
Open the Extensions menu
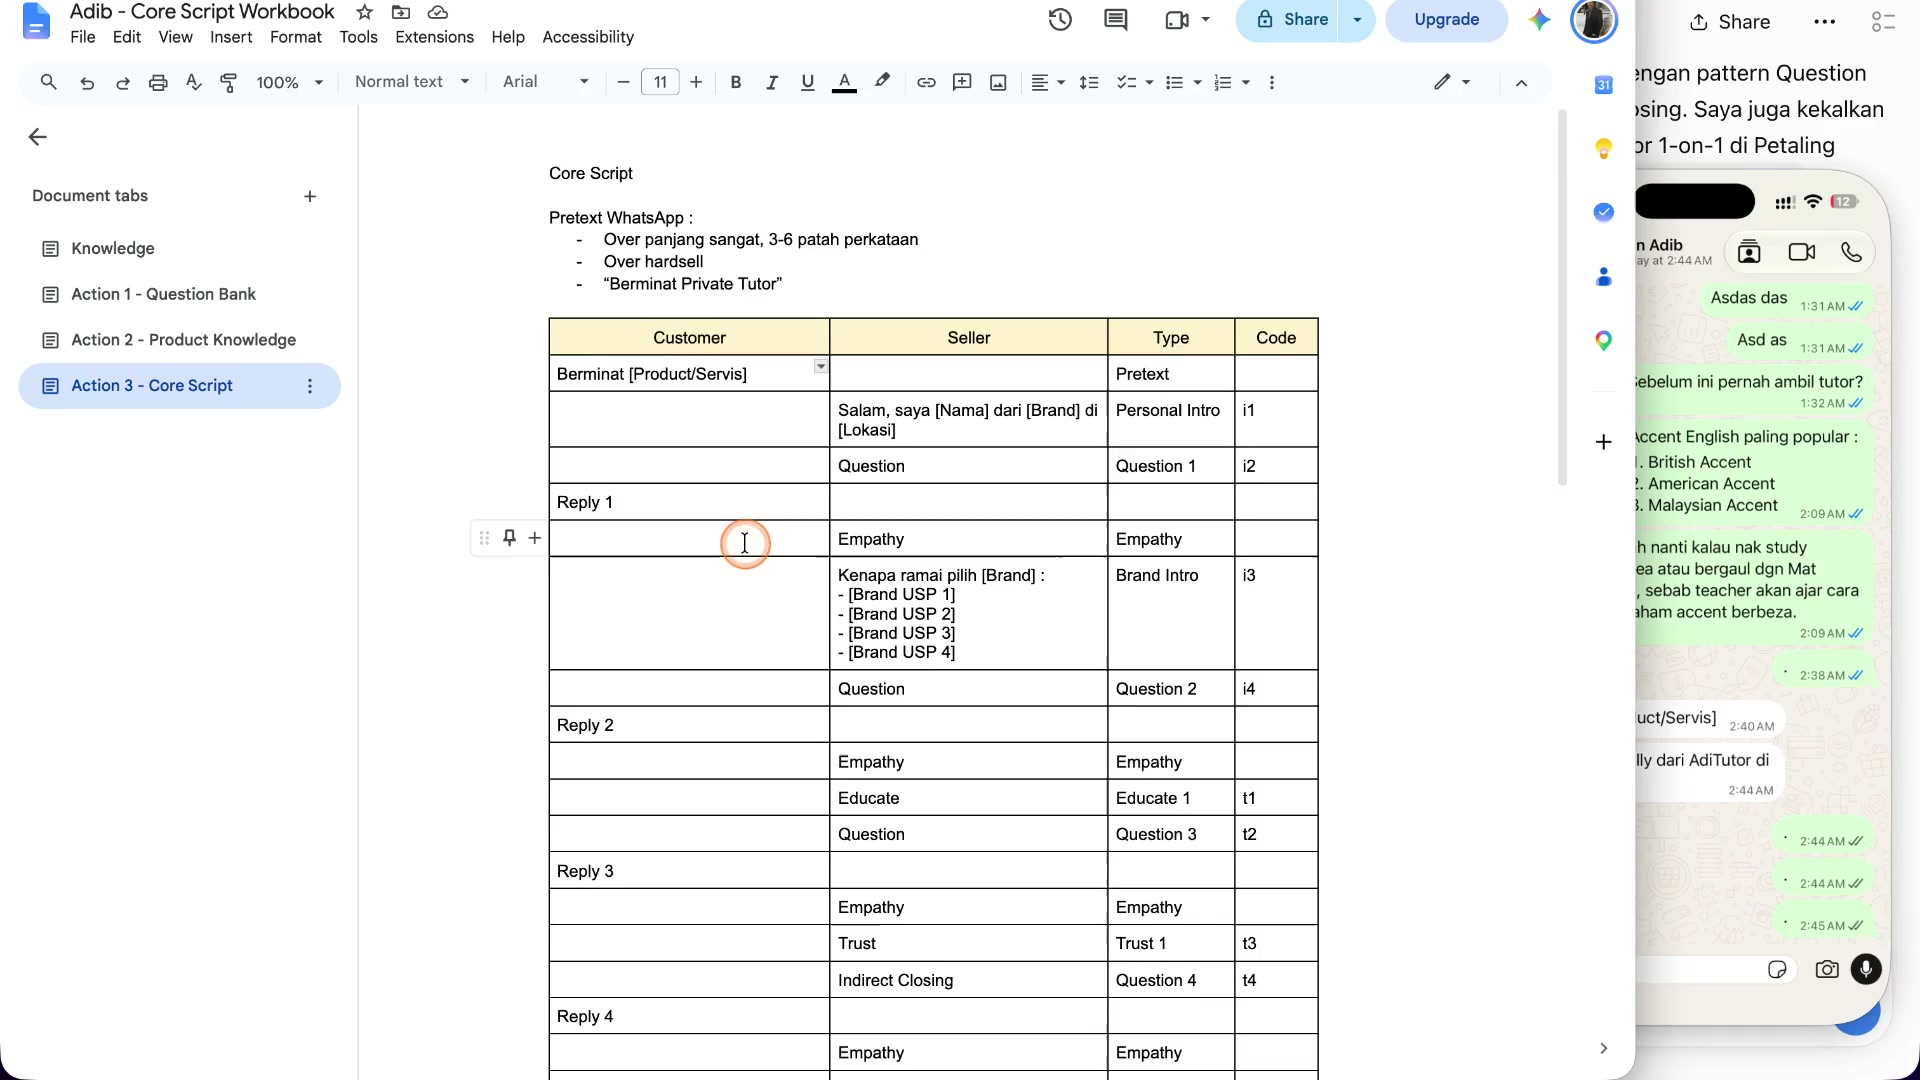(434, 37)
